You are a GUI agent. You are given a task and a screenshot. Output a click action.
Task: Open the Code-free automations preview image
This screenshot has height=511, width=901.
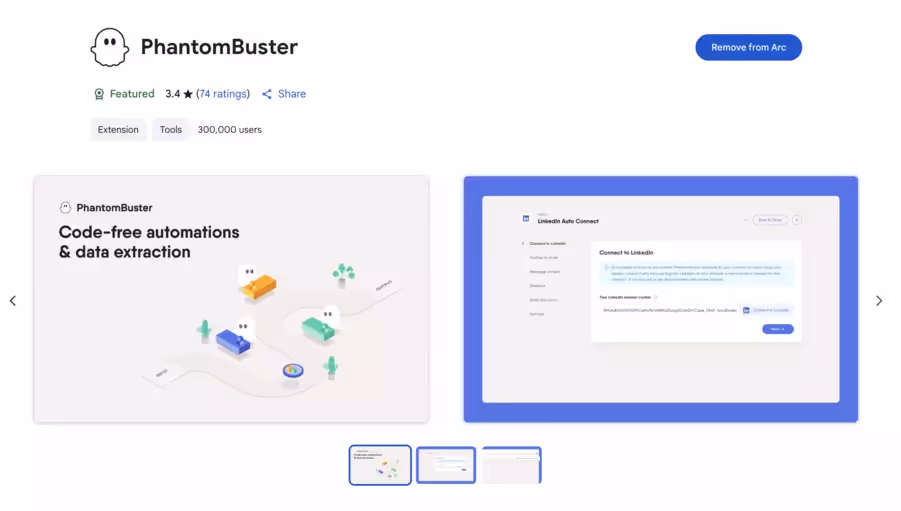(x=231, y=299)
